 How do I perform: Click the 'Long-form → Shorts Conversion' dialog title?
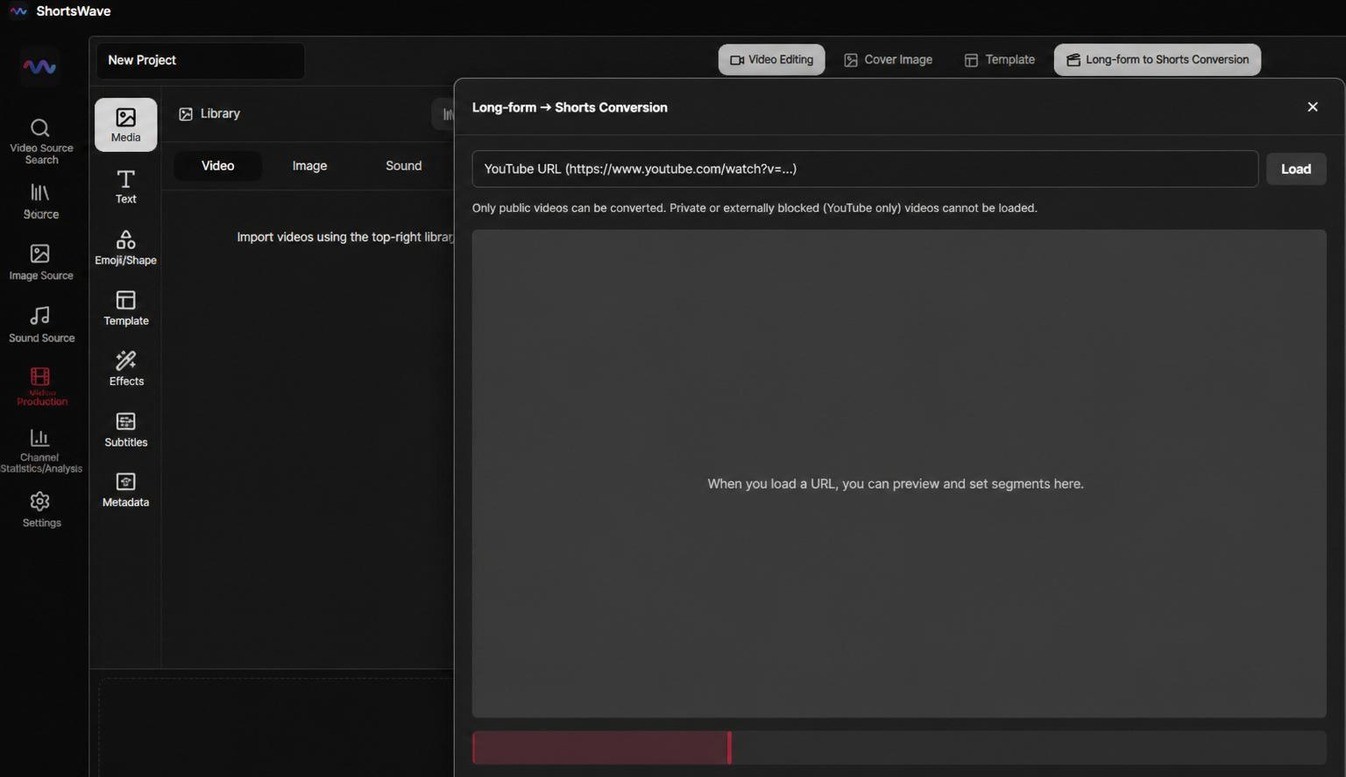point(570,107)
